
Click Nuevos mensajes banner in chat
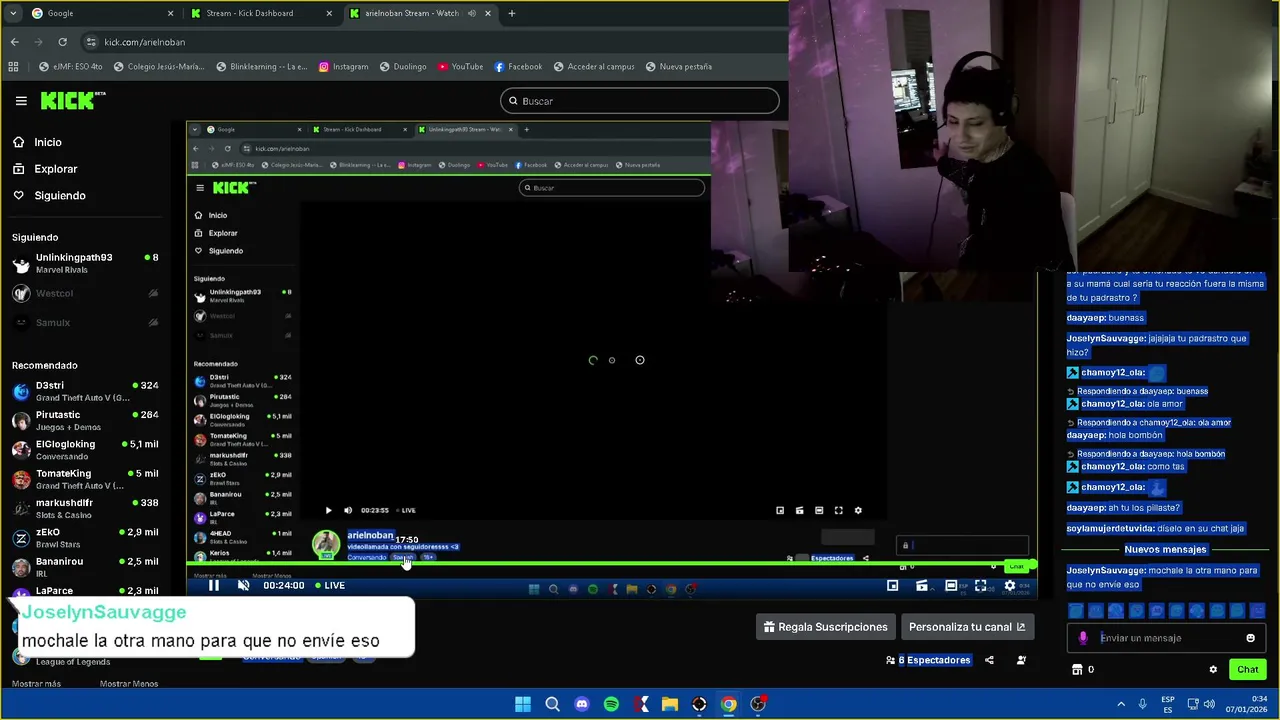1165,549
